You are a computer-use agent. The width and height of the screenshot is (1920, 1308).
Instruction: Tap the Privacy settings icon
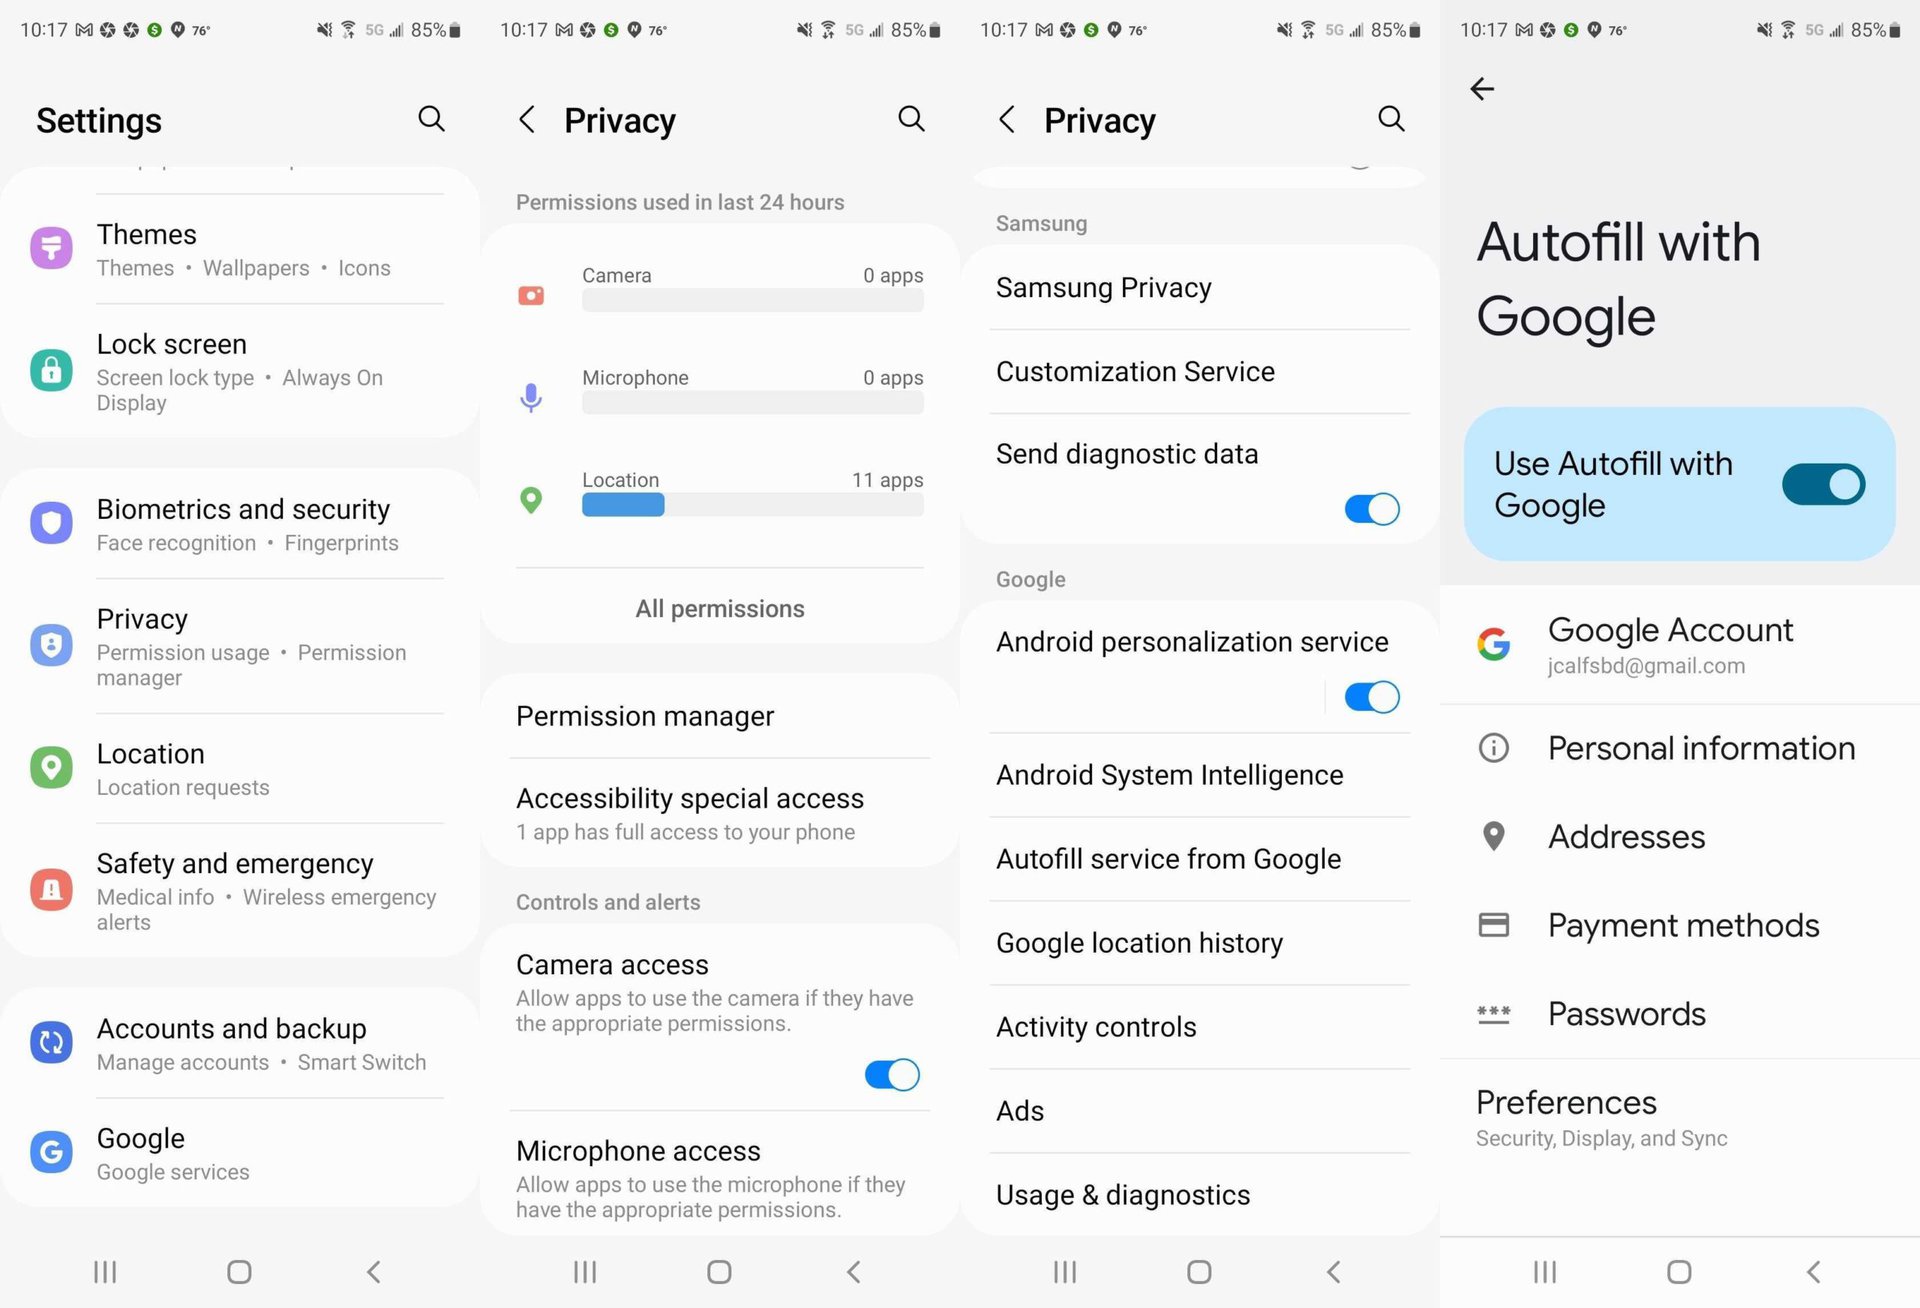tap(53, 633)
